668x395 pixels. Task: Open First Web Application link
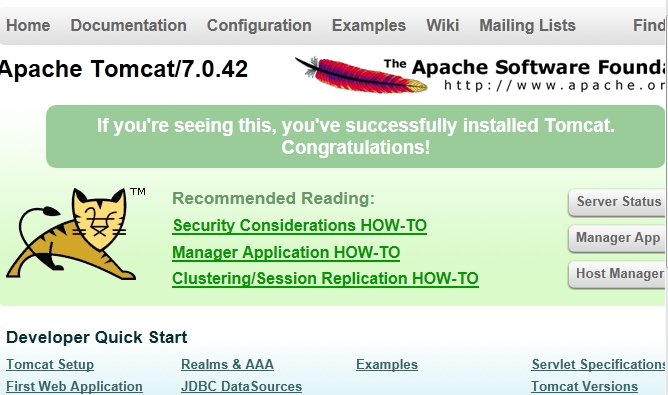coord(74,386)
